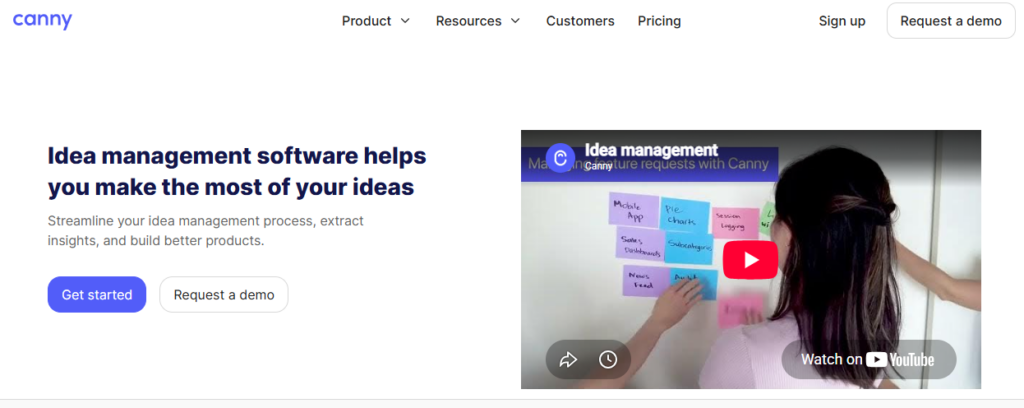This screenshot has height=408, width=1024.
Task: Go to the Pricing page
Action: 659,21
